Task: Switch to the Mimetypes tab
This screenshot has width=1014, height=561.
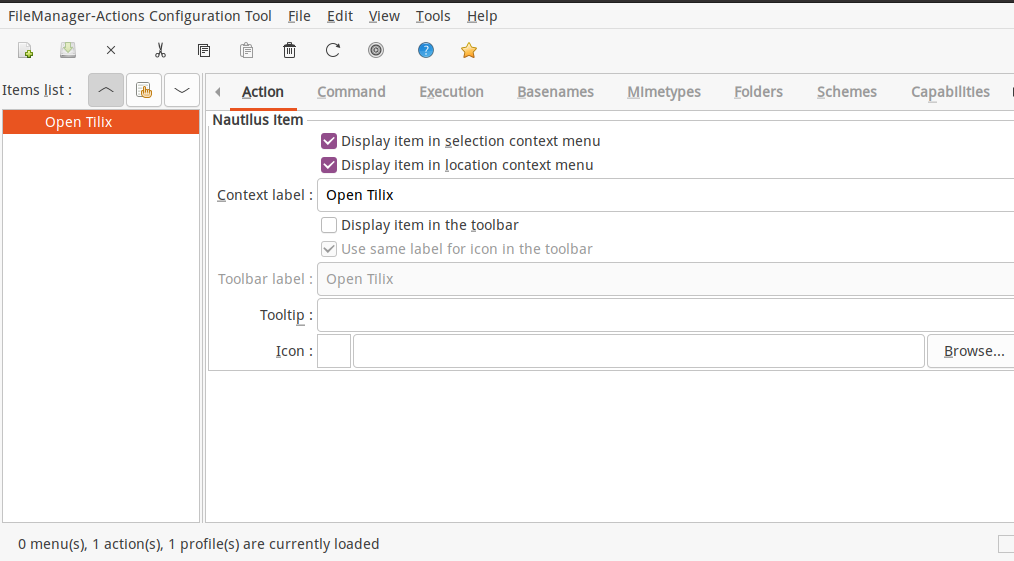Action: (x=664, y=92)
